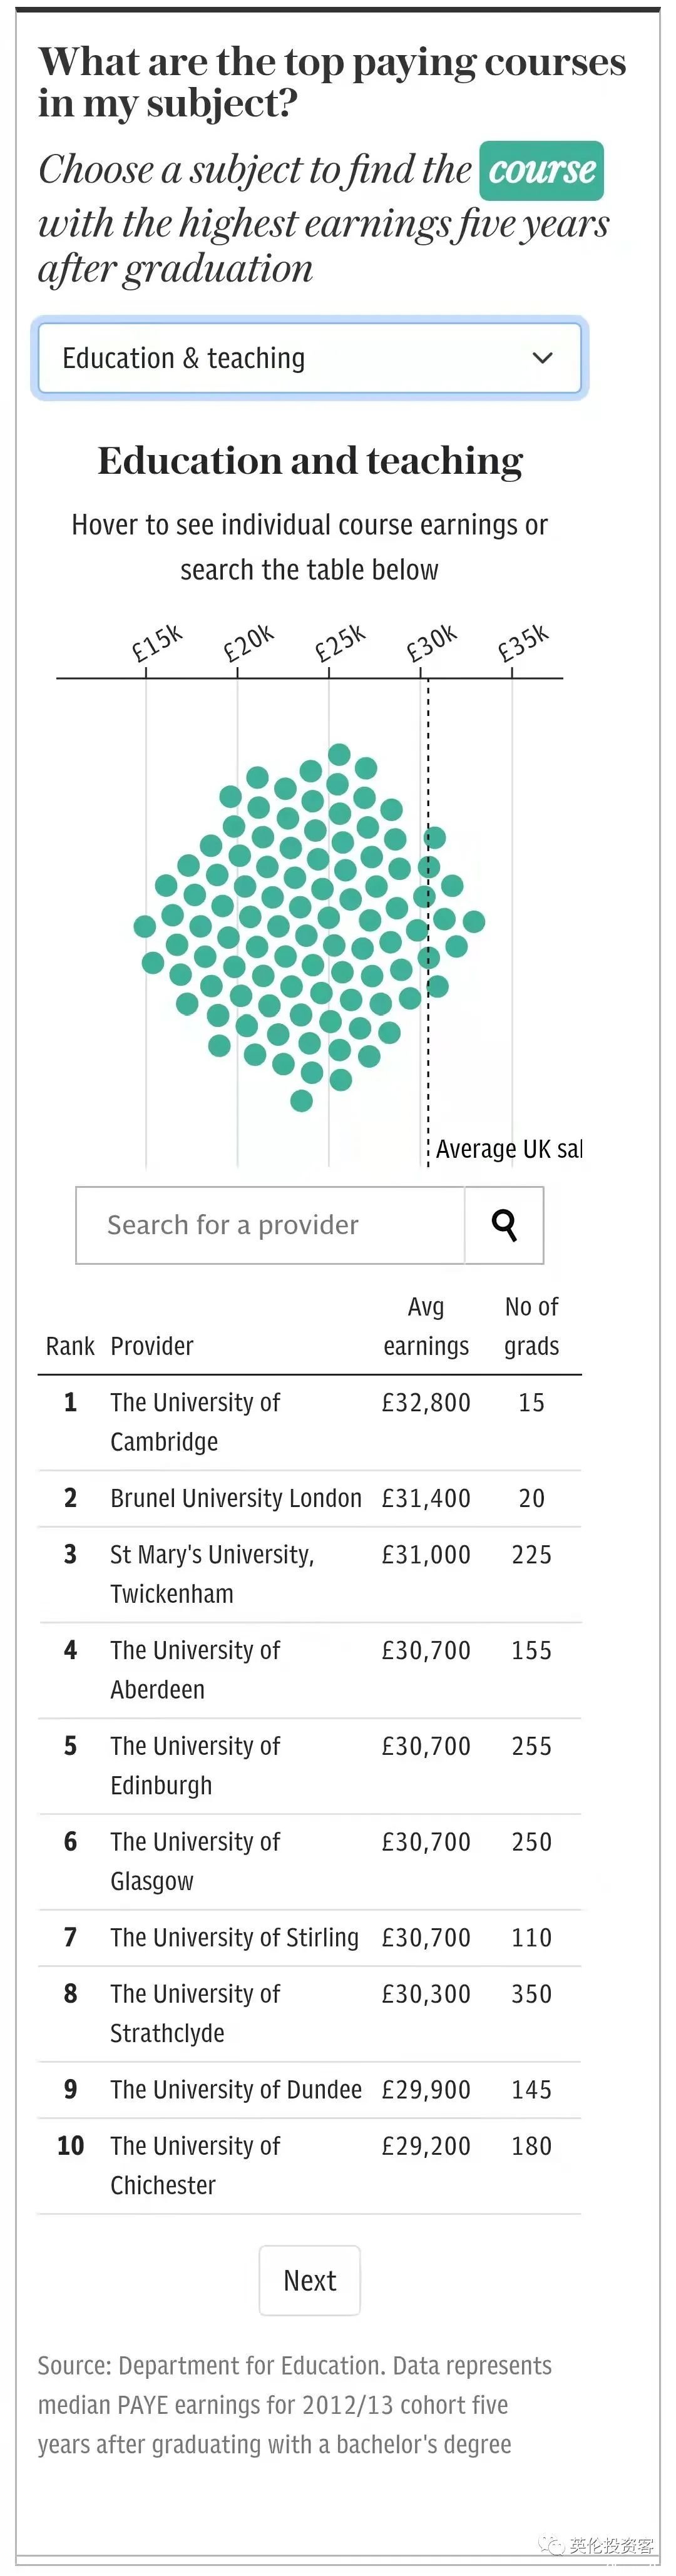Click The University of Edinburgh entry

(x=309, y=1766)
